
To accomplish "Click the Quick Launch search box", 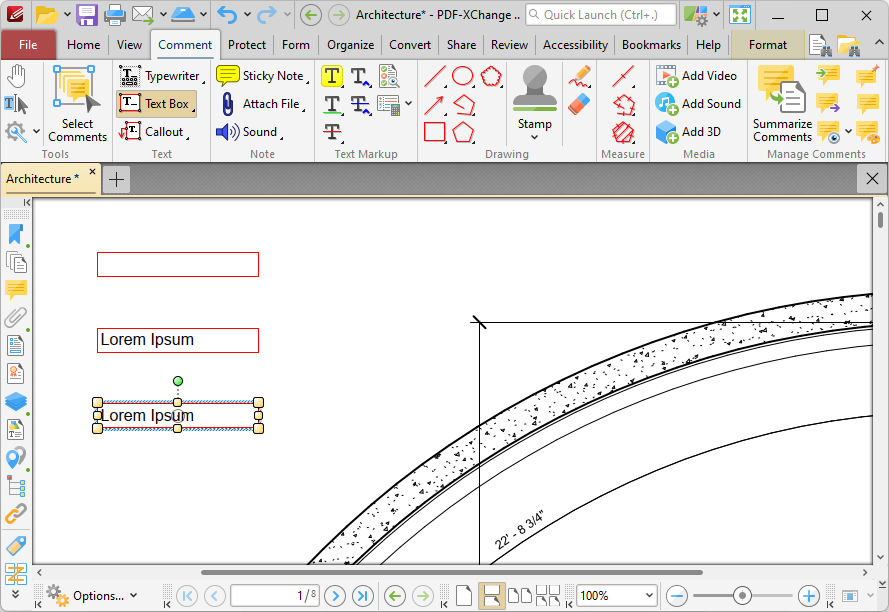I will [601, 15].
